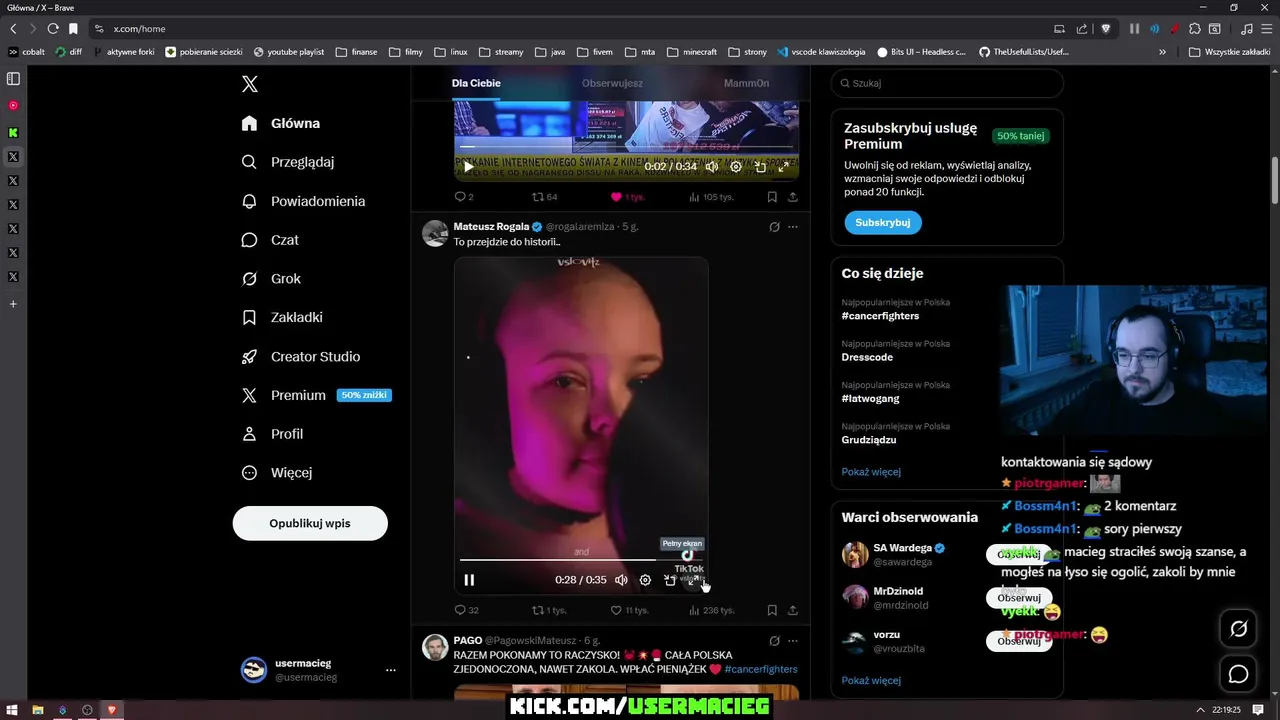Open the Czat messages page
The image size is (1280, 720).
pos(270,240)
